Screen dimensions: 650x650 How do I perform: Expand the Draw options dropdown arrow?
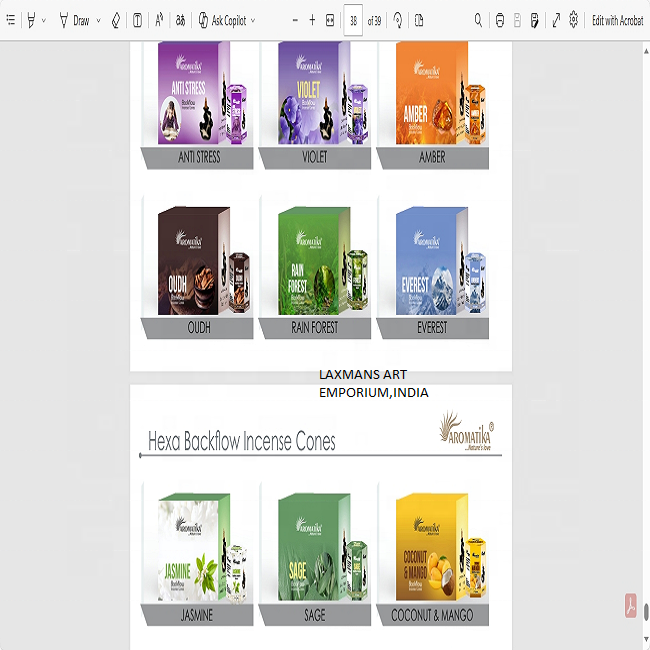(98, 20)
